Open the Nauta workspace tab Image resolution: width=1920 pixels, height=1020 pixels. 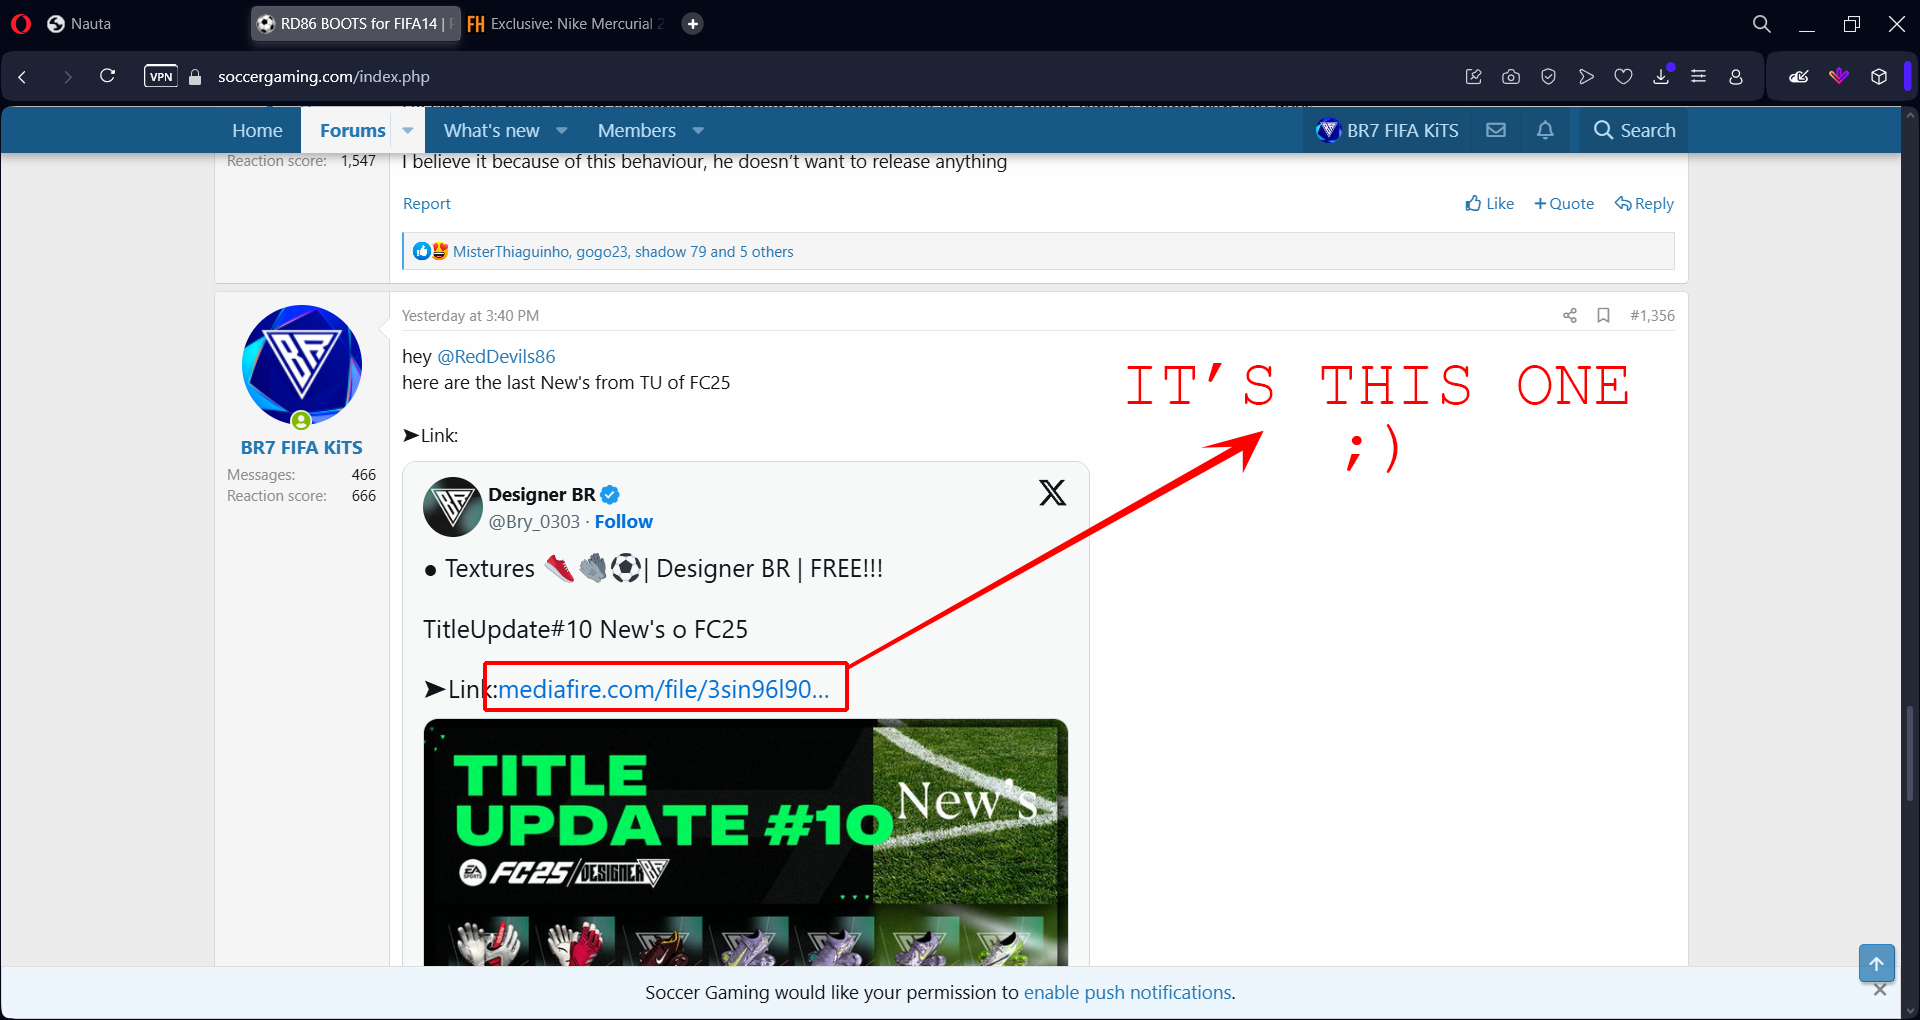point(79,23)
